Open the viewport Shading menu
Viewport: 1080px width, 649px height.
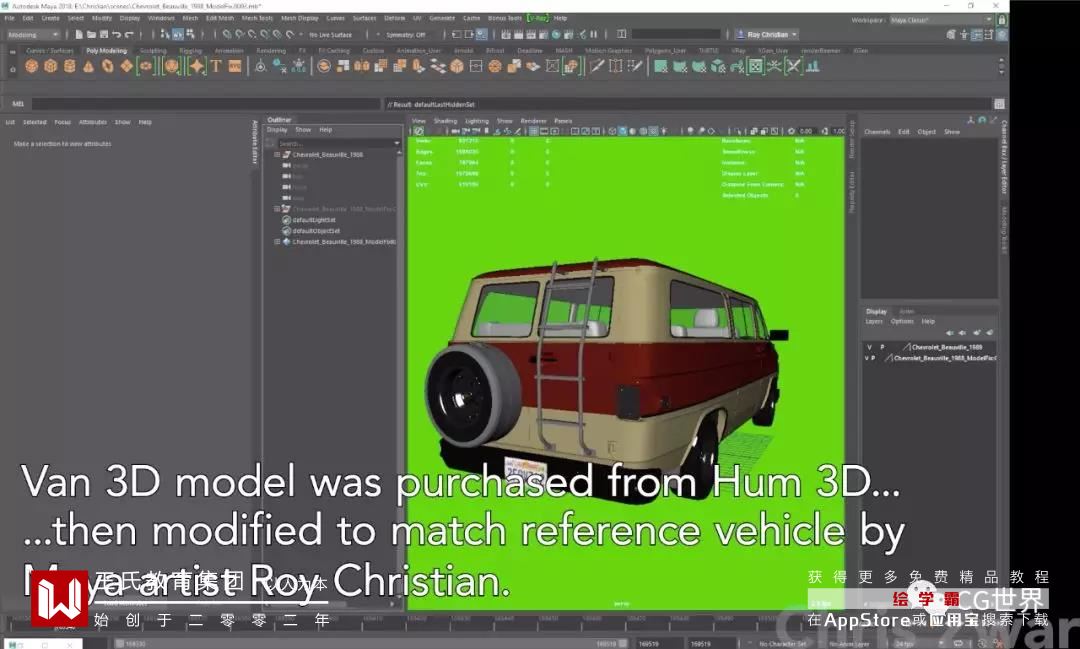(445, 121)
